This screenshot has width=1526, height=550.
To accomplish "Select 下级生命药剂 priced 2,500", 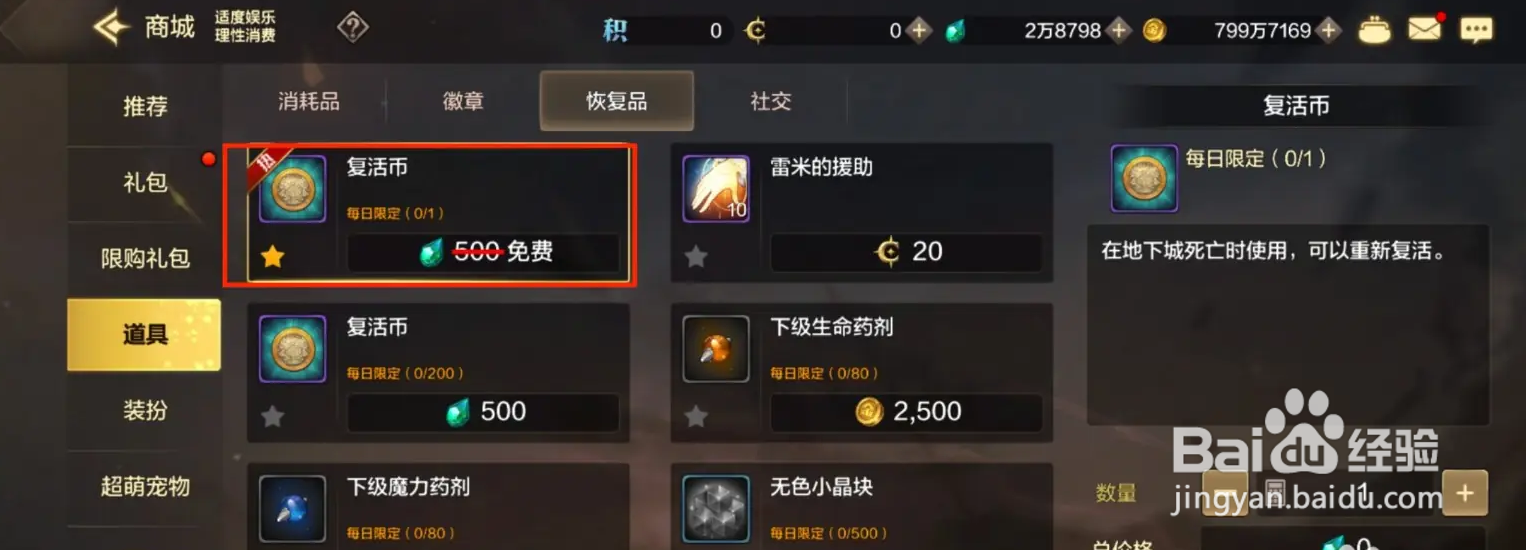I will point(862,373).
